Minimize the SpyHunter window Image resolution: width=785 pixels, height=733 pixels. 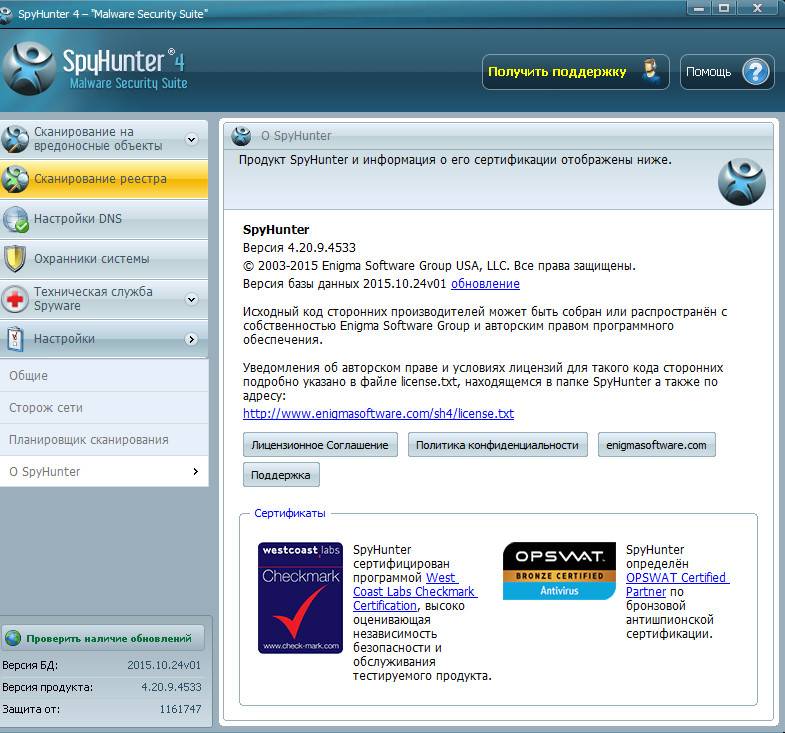click(699, 8)
